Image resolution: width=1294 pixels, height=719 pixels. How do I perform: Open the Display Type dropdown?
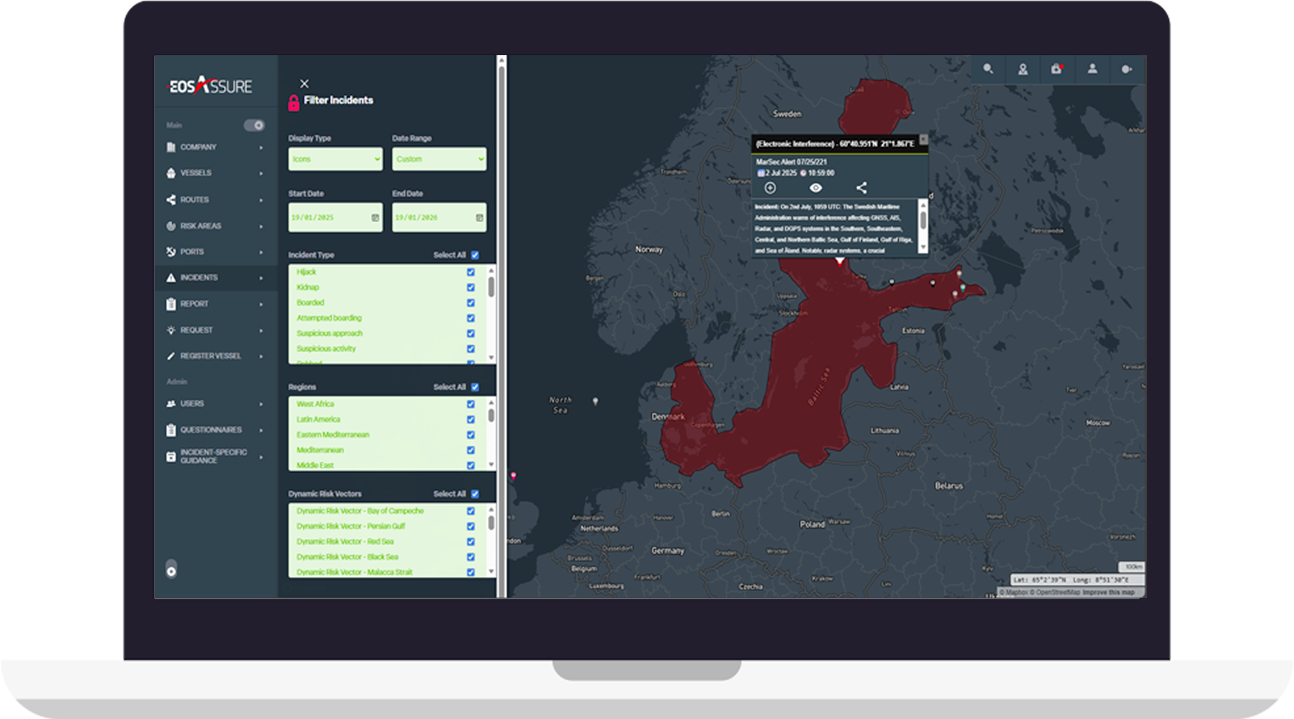pos(335,159)
